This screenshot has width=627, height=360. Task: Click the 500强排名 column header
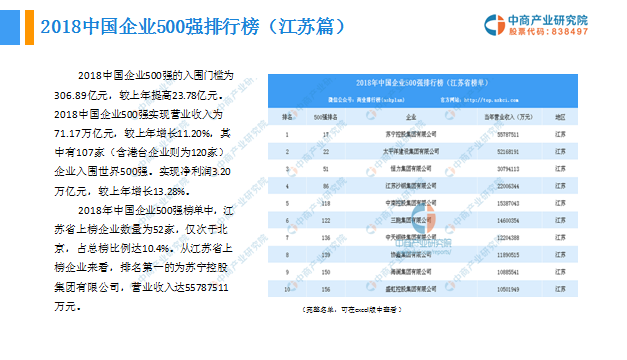[325, 117]
